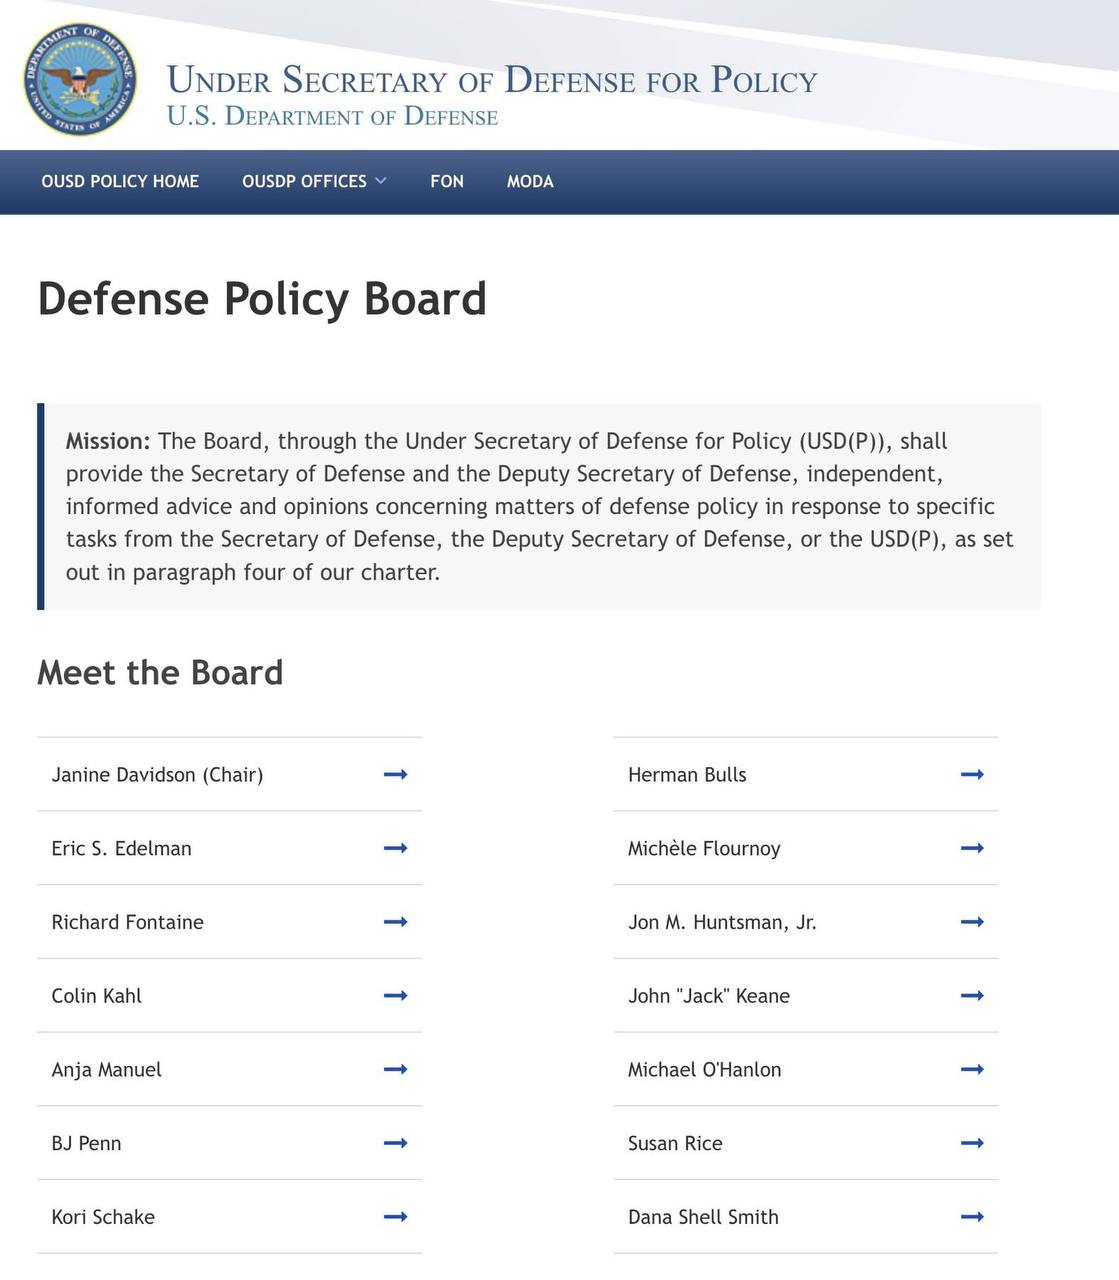1119x1280 pixels.
Task: Select Susan Rice board member name
Action: 675,1143
